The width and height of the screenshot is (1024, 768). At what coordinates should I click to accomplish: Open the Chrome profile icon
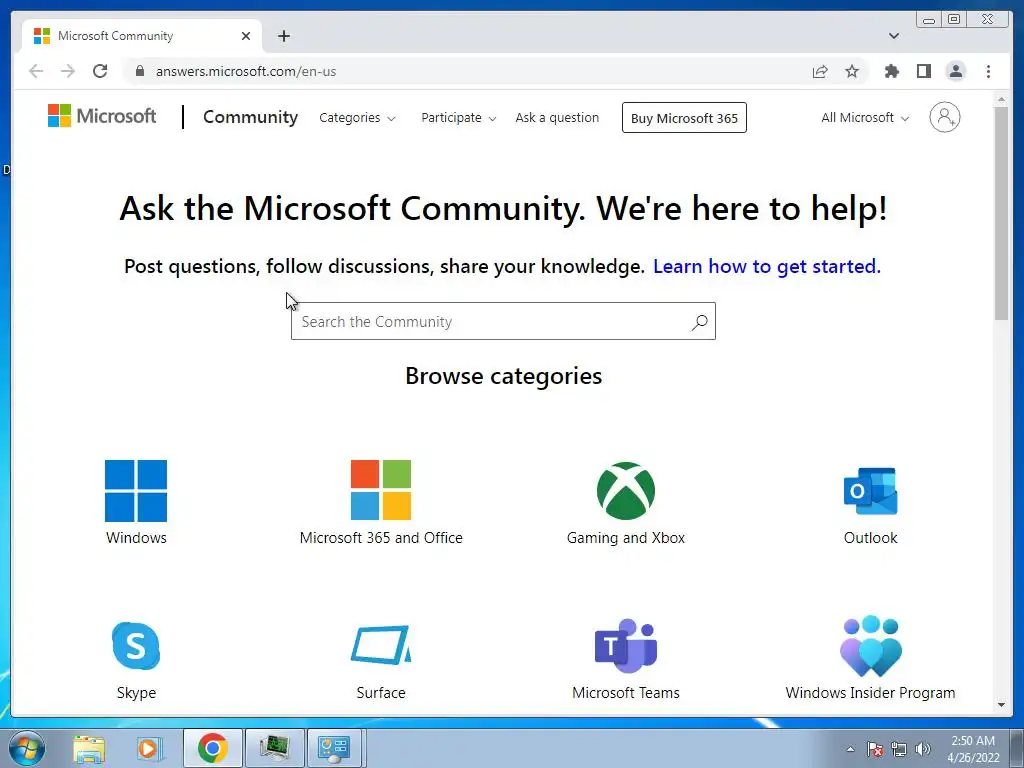(x=955, y=71)
